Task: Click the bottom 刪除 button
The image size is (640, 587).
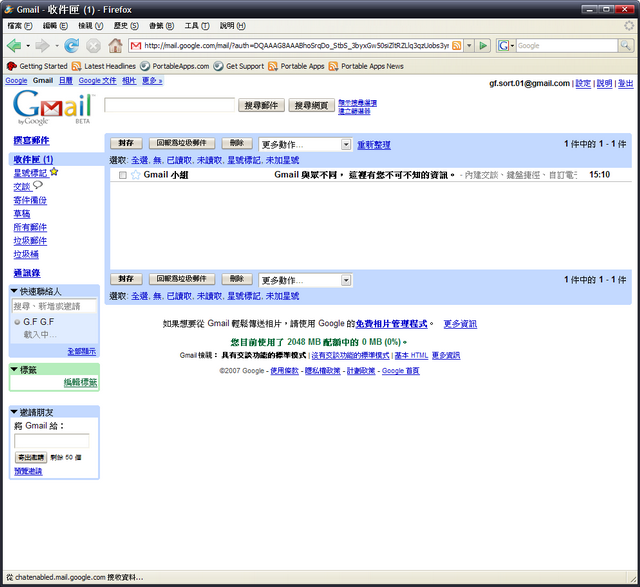Action: (237, 279)
